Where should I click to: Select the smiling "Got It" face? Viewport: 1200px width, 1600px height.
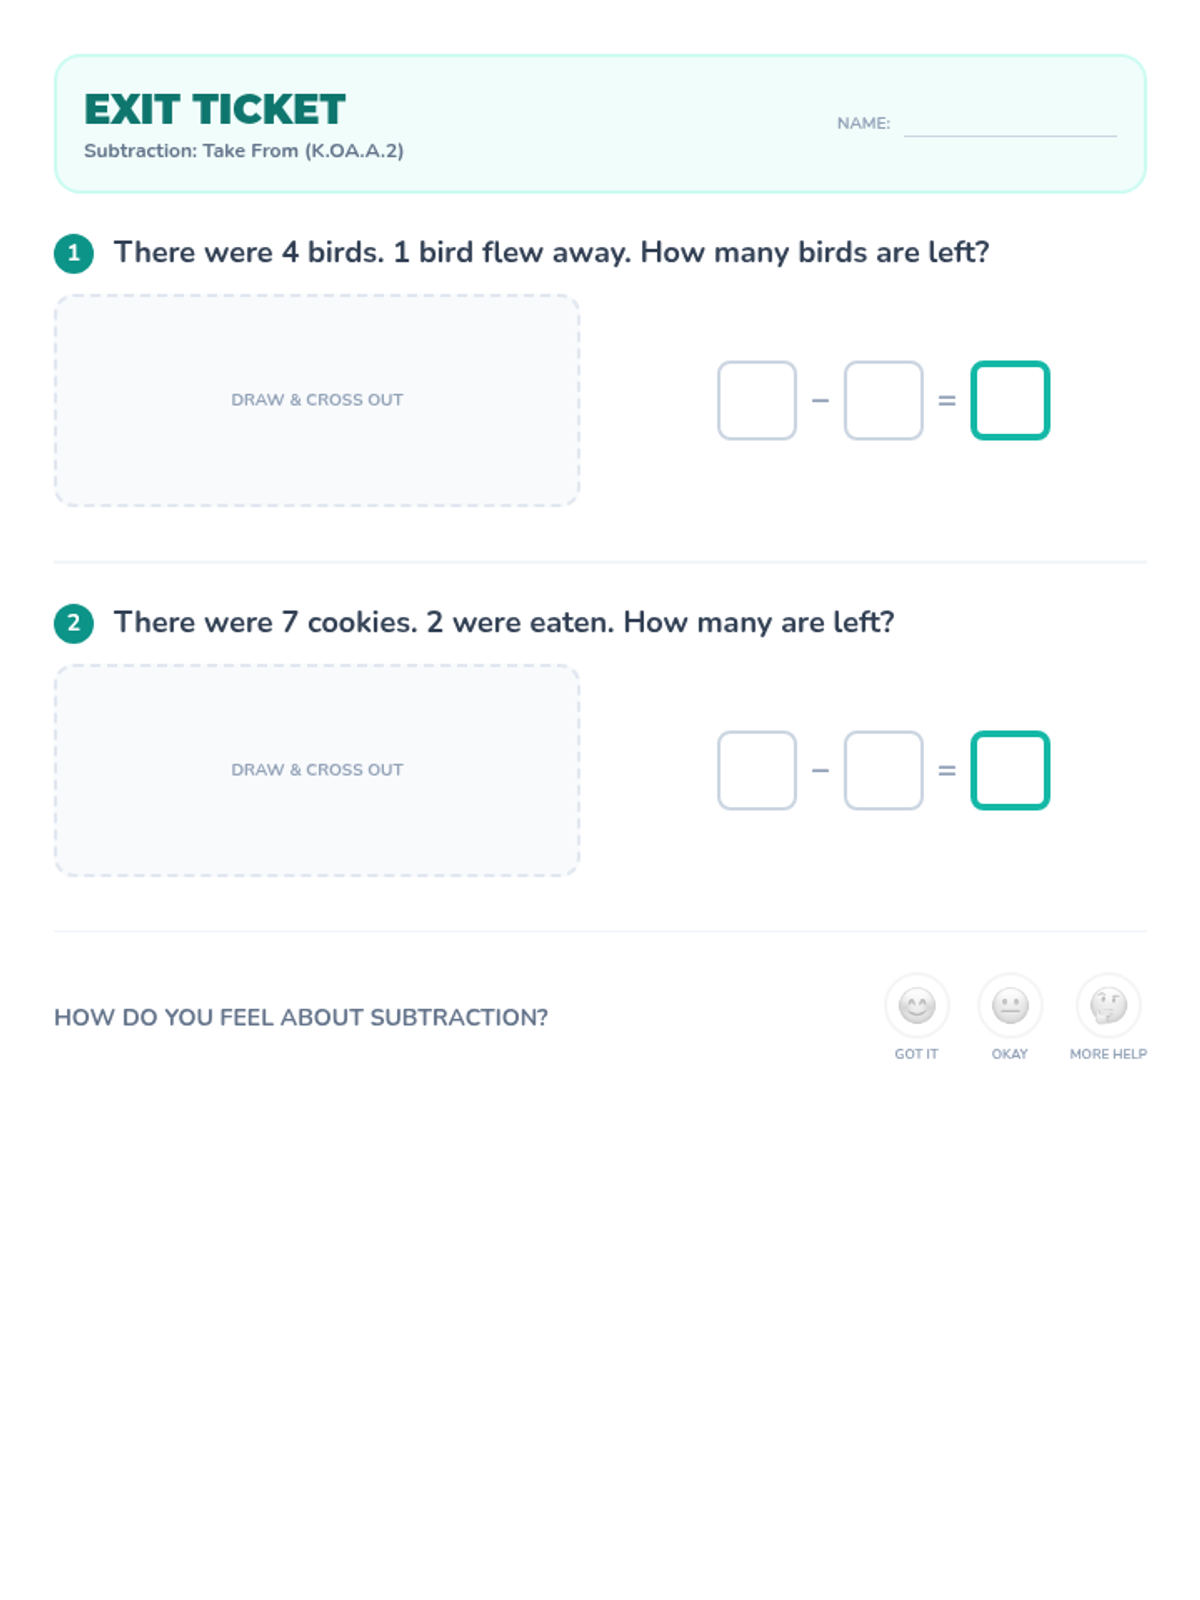click(x=916, y=1005)
